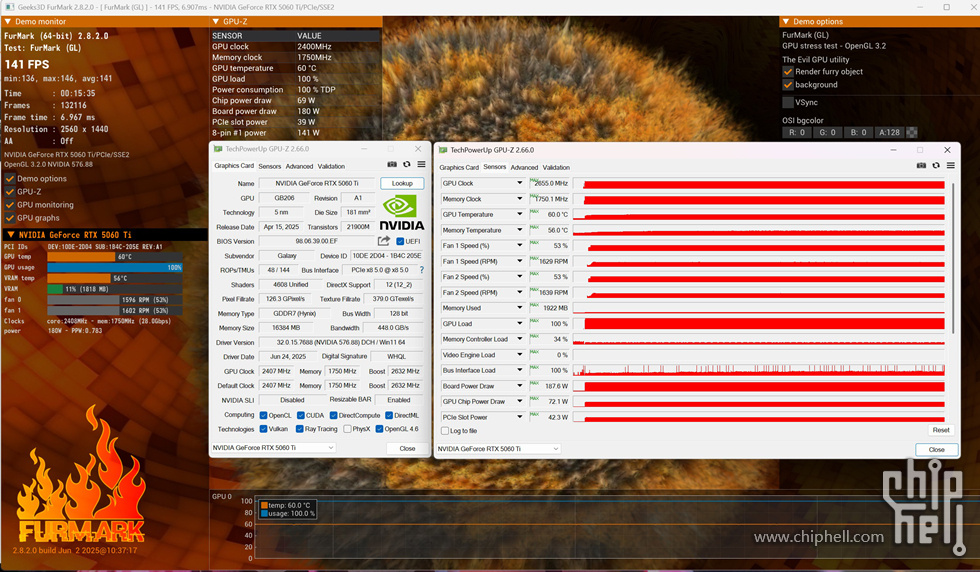This screenshot has height=572, width=980.
Task: Toggle Vulkan checkbox
Action: click(263, 429)
